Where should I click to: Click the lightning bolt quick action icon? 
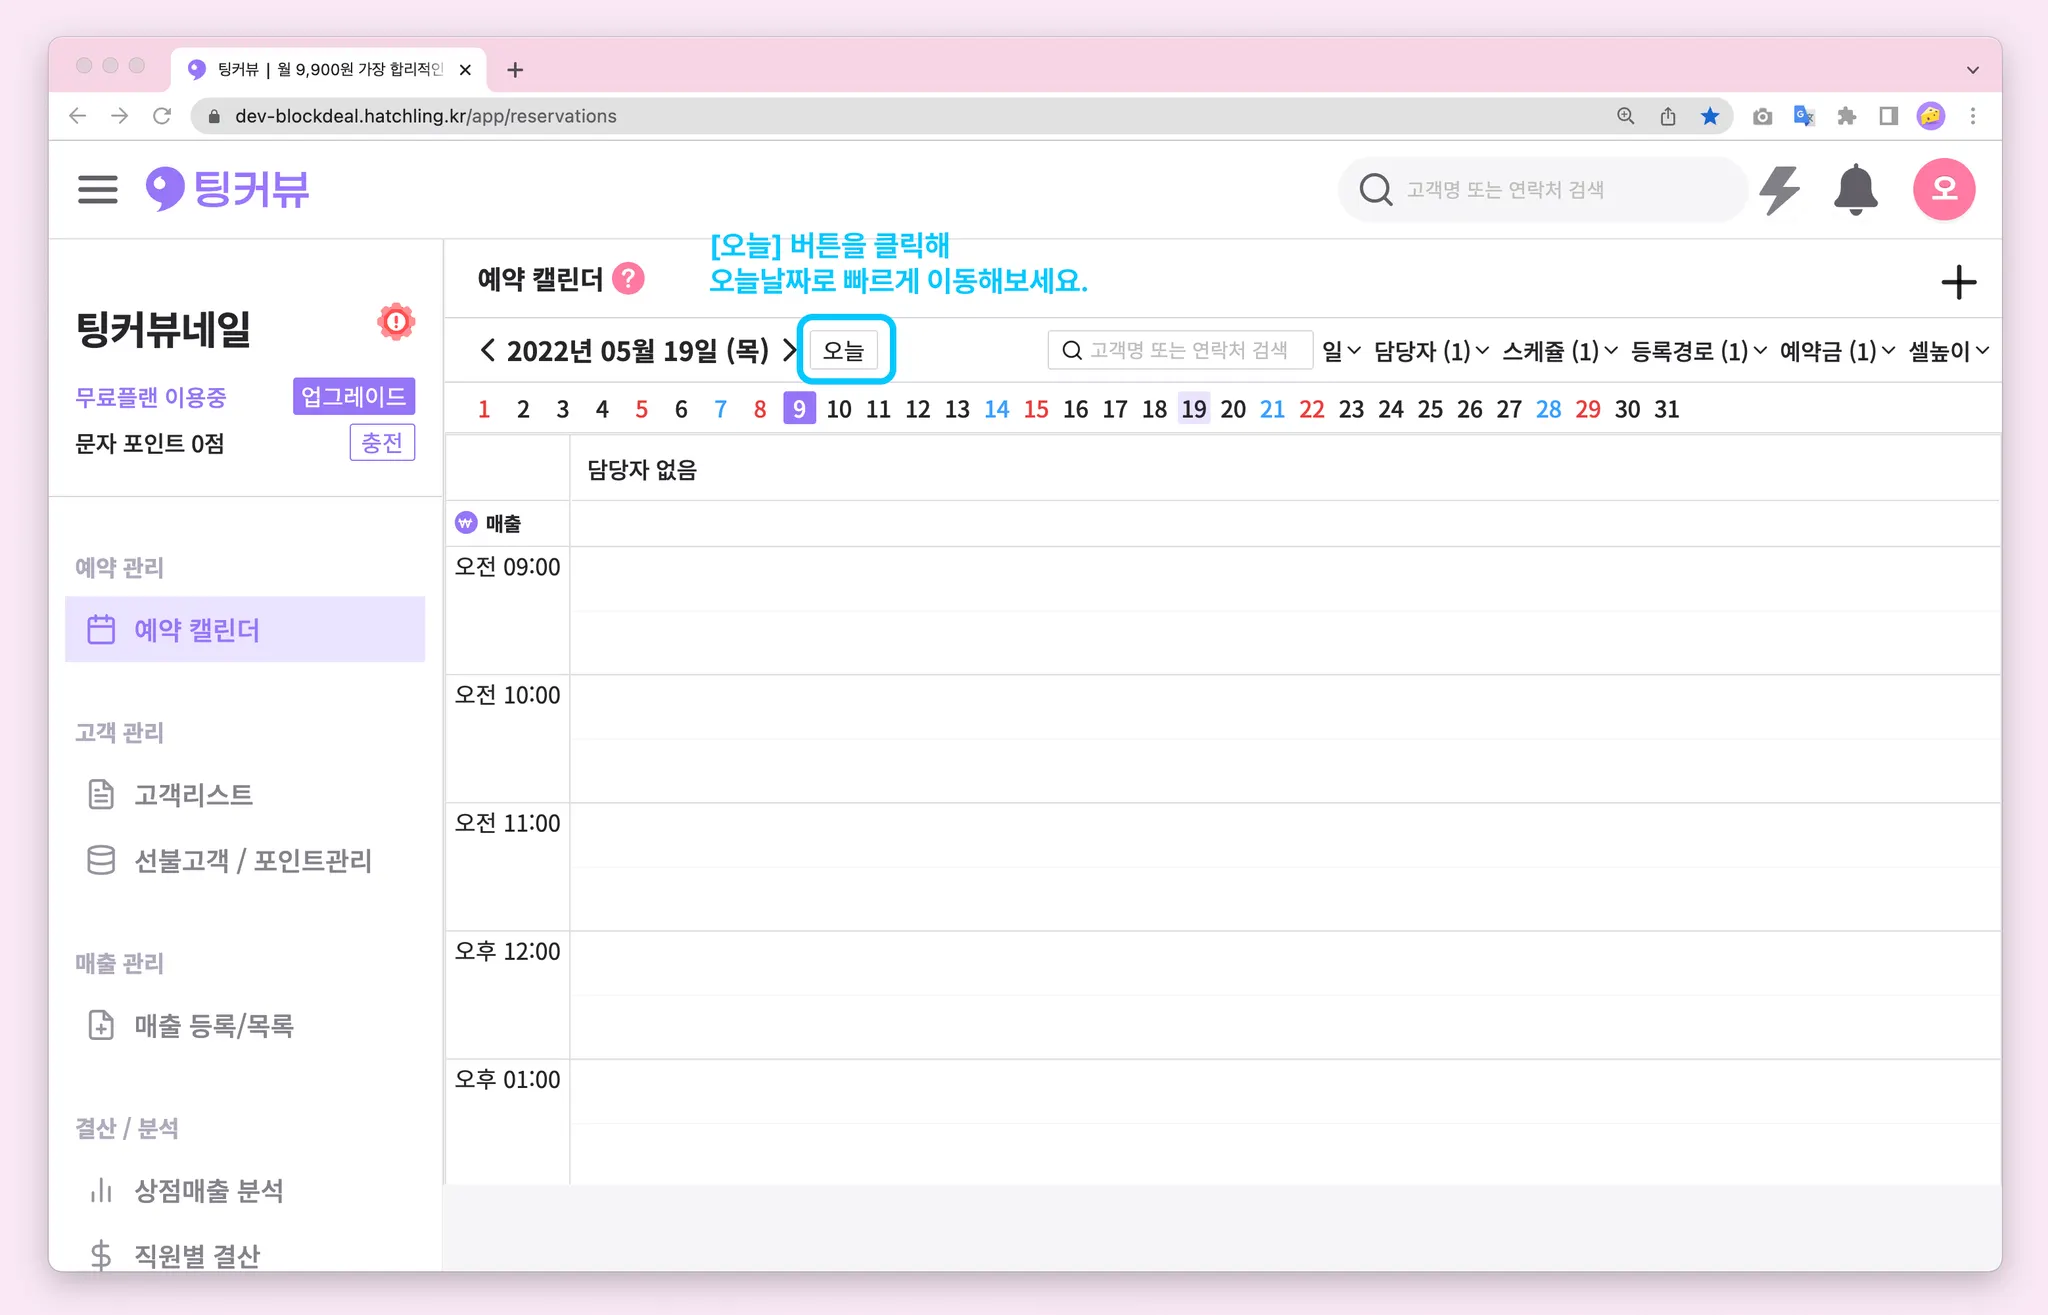point(1779,189)
